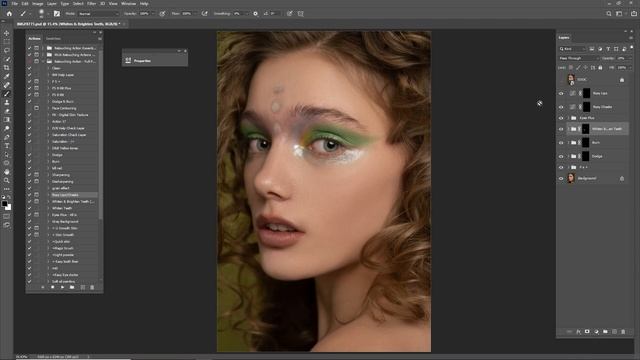640x360 pixels.
Task: Select the Gradient tool
Action: click(x=7, y=120)
